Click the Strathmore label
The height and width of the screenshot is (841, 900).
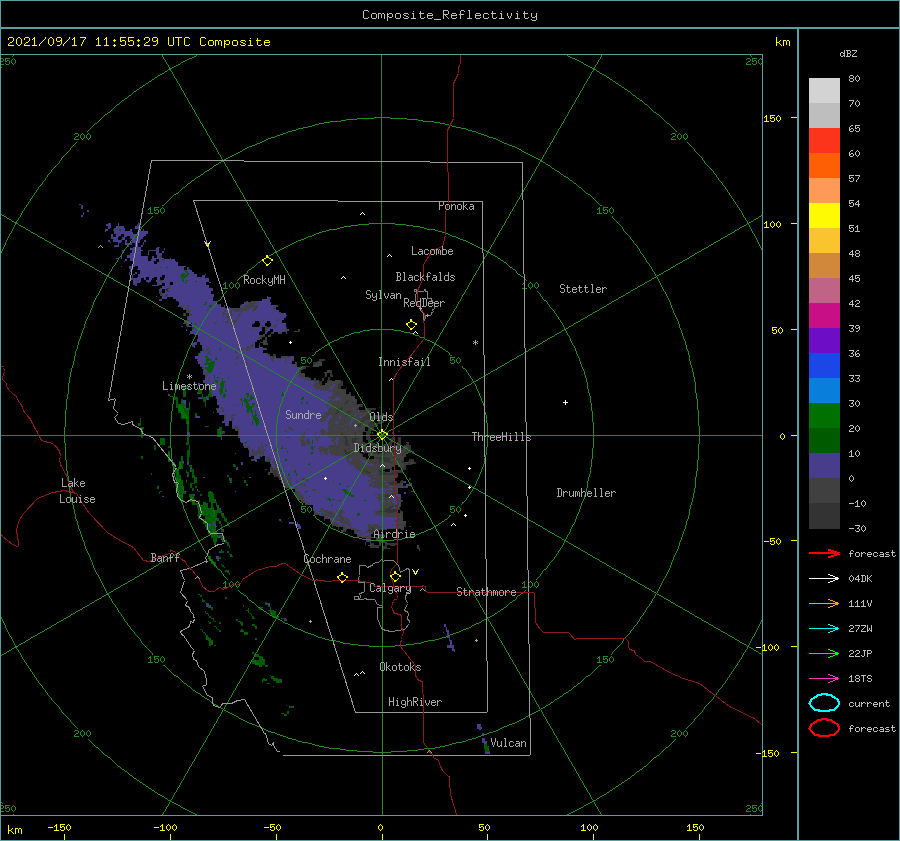point(486,592)
